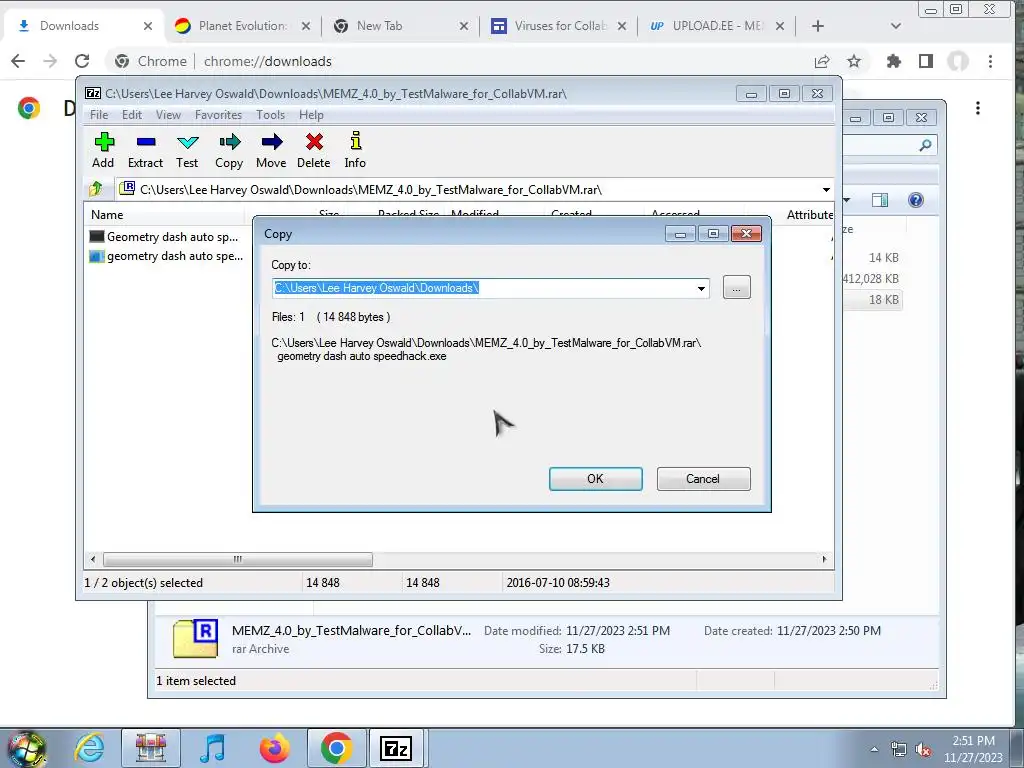
Task: Click the horizontal scrollbar thumb in file list
Action: tap(238, 559)
